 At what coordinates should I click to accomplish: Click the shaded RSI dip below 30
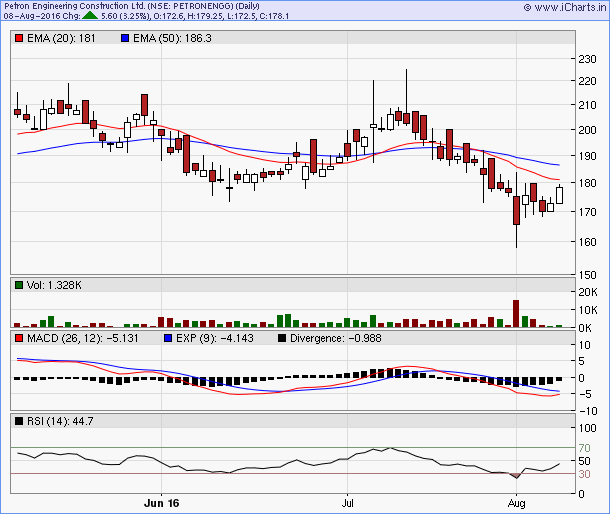pos(516,475)
